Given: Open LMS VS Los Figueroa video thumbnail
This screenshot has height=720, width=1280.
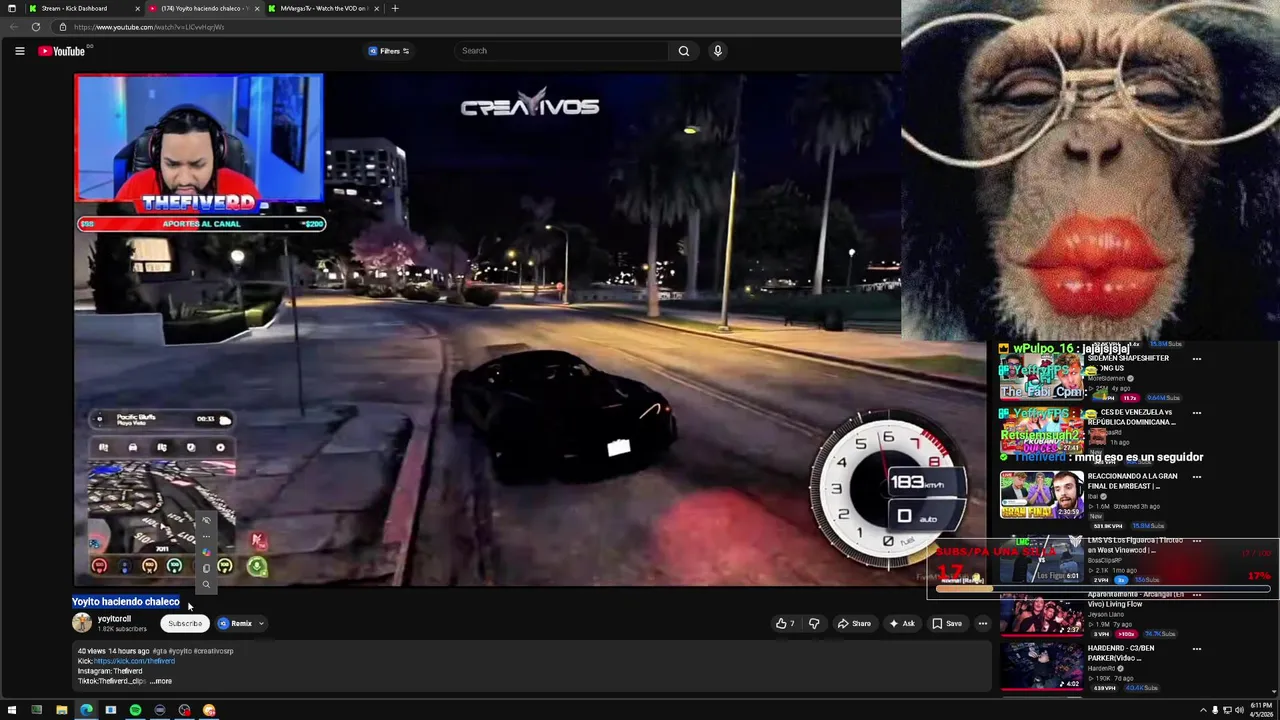Looking at the screenshot, I should point(1041,560).
